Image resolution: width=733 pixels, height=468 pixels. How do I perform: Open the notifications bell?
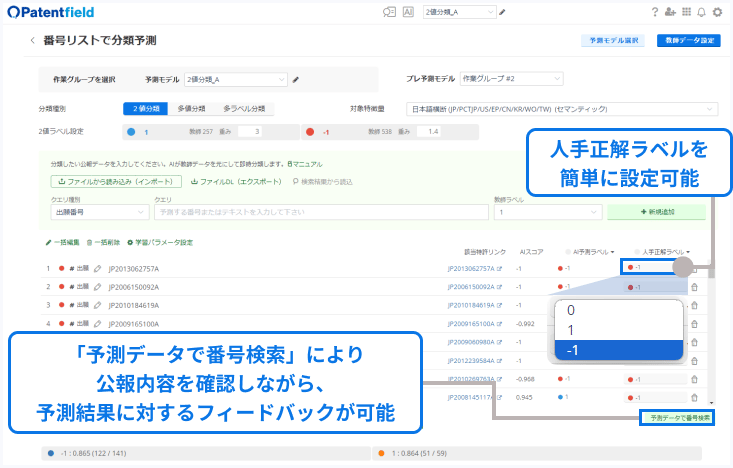coord(701,12)
